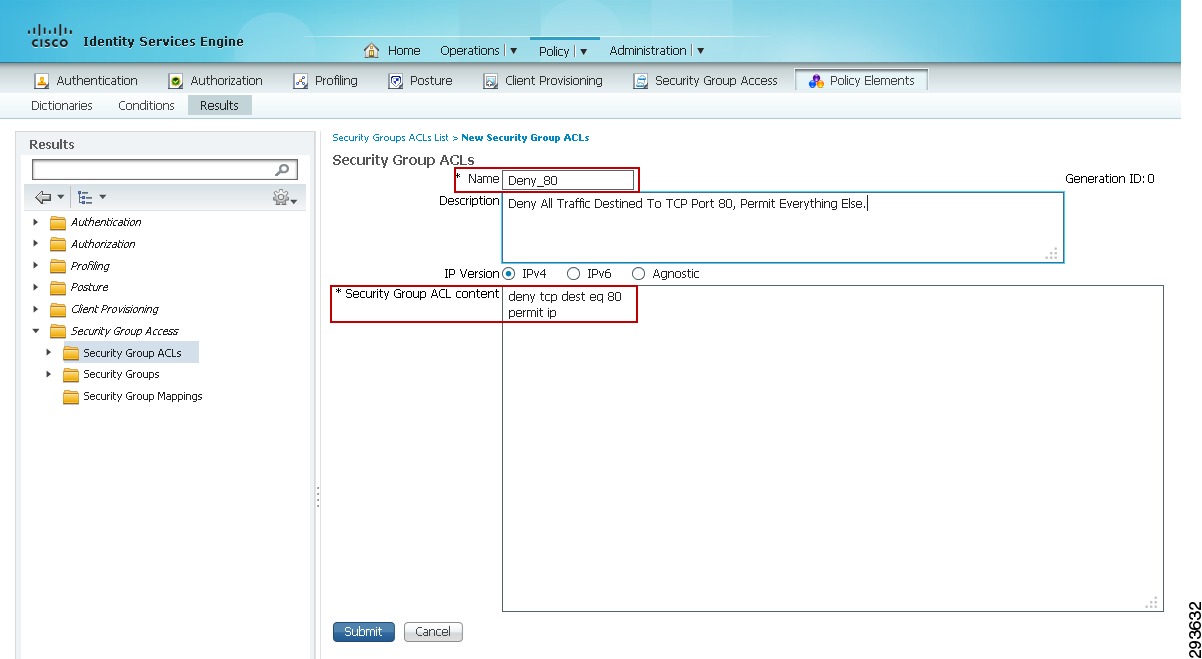Select the IPv6 radio button
This screenshot has height=659, width=1202.
tap(574, 274)
